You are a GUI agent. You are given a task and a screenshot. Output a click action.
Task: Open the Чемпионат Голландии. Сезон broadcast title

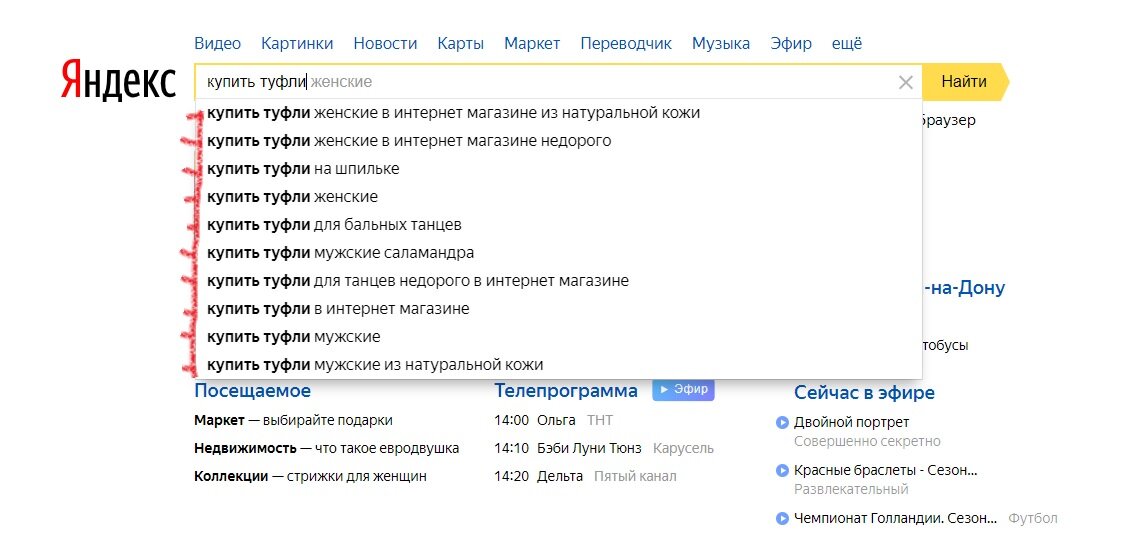tap(896, 518)
